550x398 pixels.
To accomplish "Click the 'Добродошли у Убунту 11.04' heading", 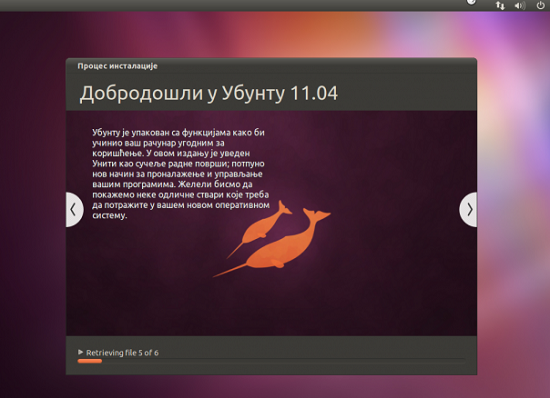I will pyautogui.click(x=209, y=93).
